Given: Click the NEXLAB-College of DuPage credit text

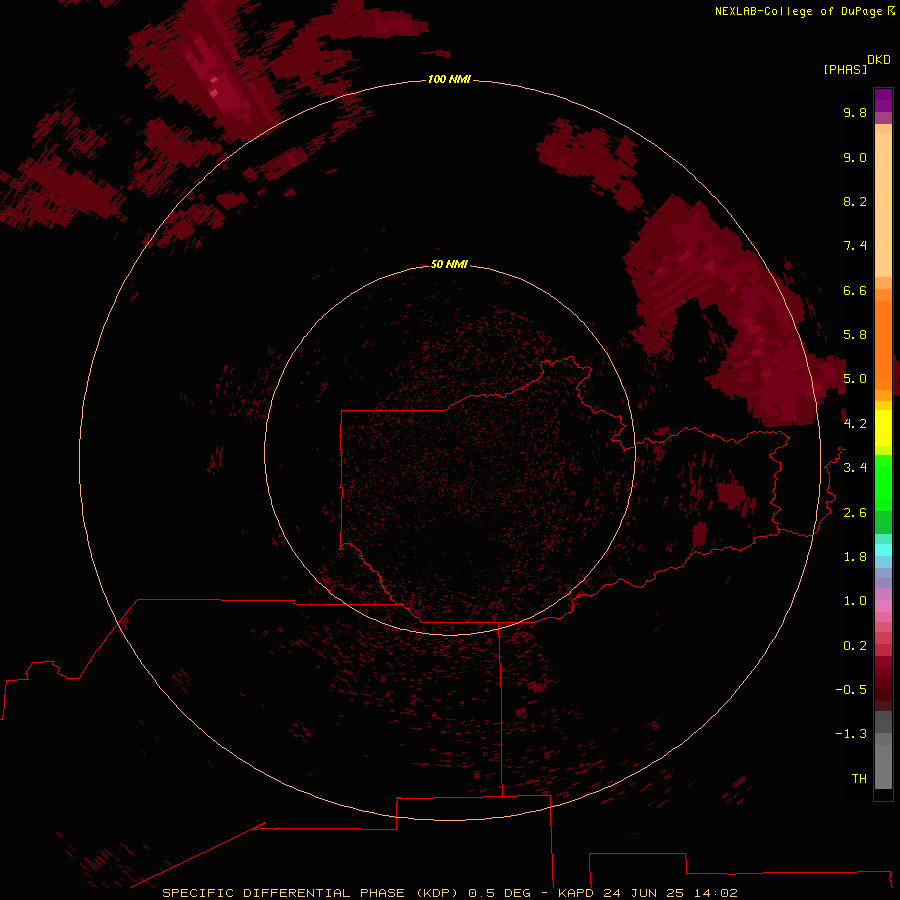Looking at the screenshot, I should [798, 11].
